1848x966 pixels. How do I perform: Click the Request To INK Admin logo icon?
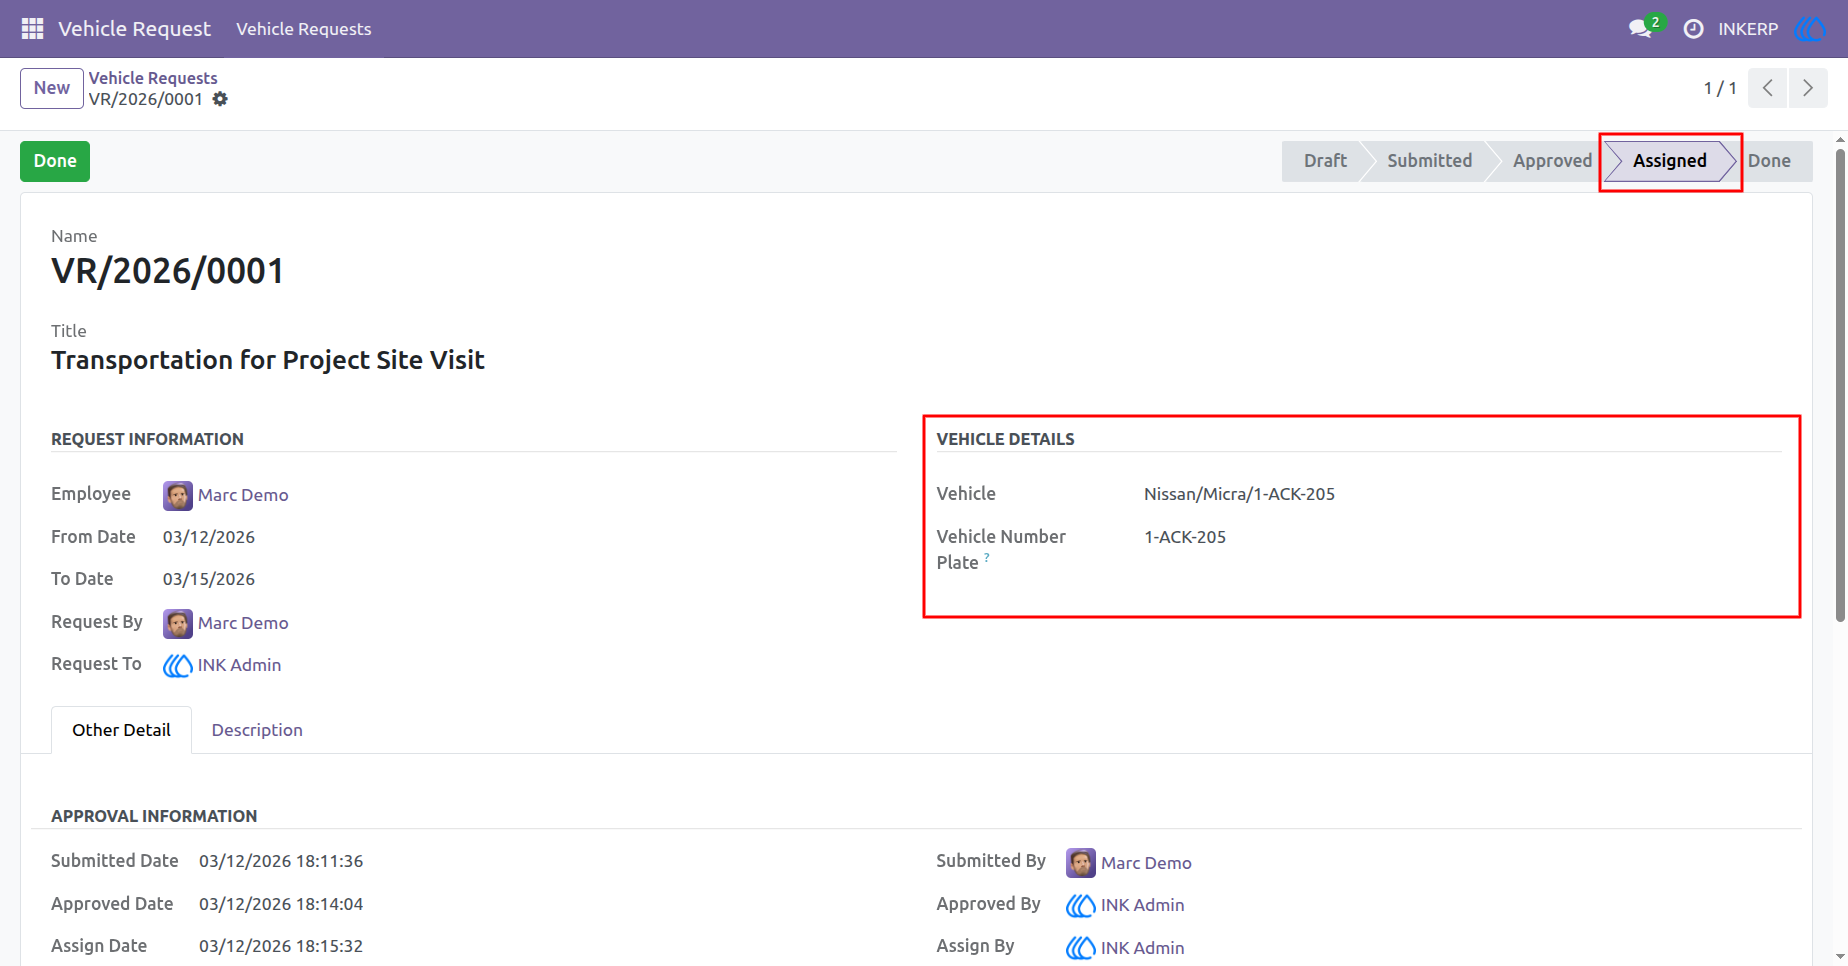[178, 665]
